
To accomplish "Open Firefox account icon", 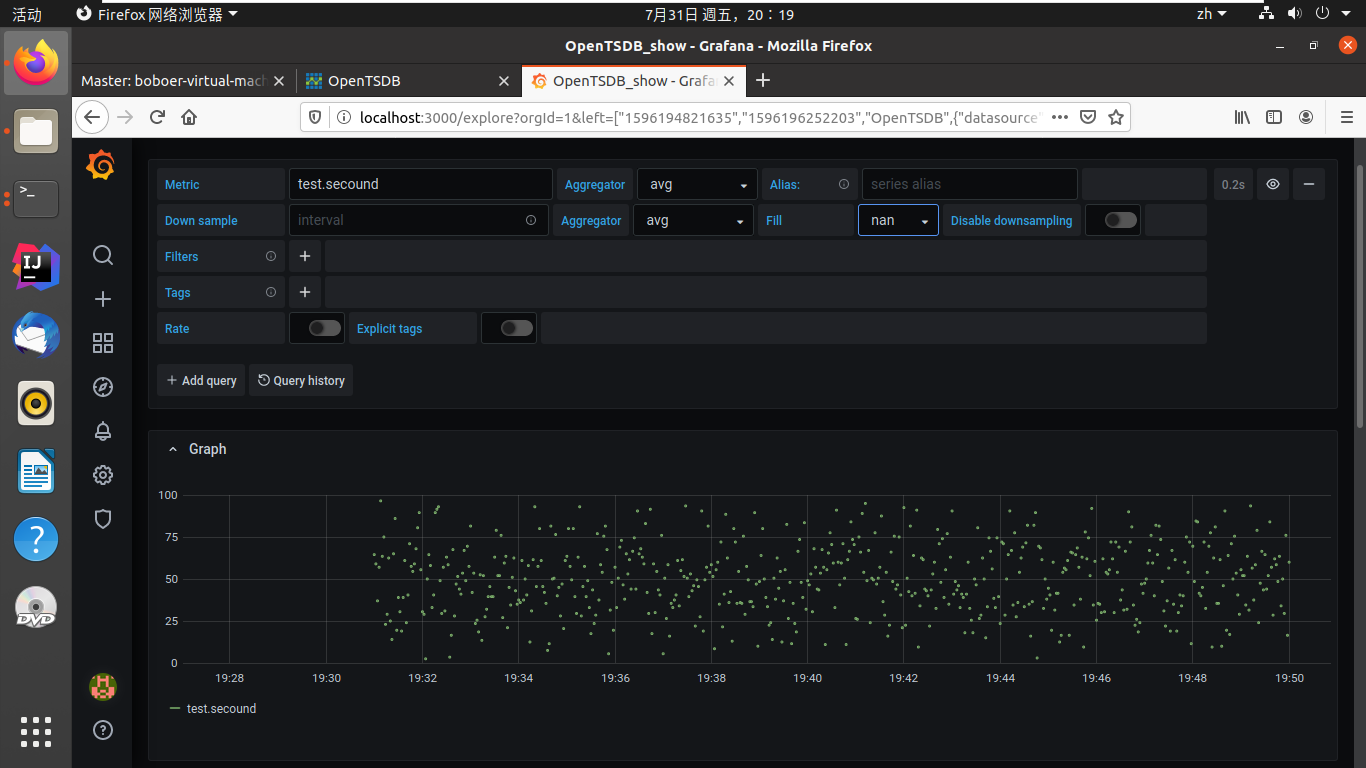I will coord(1306,117).
